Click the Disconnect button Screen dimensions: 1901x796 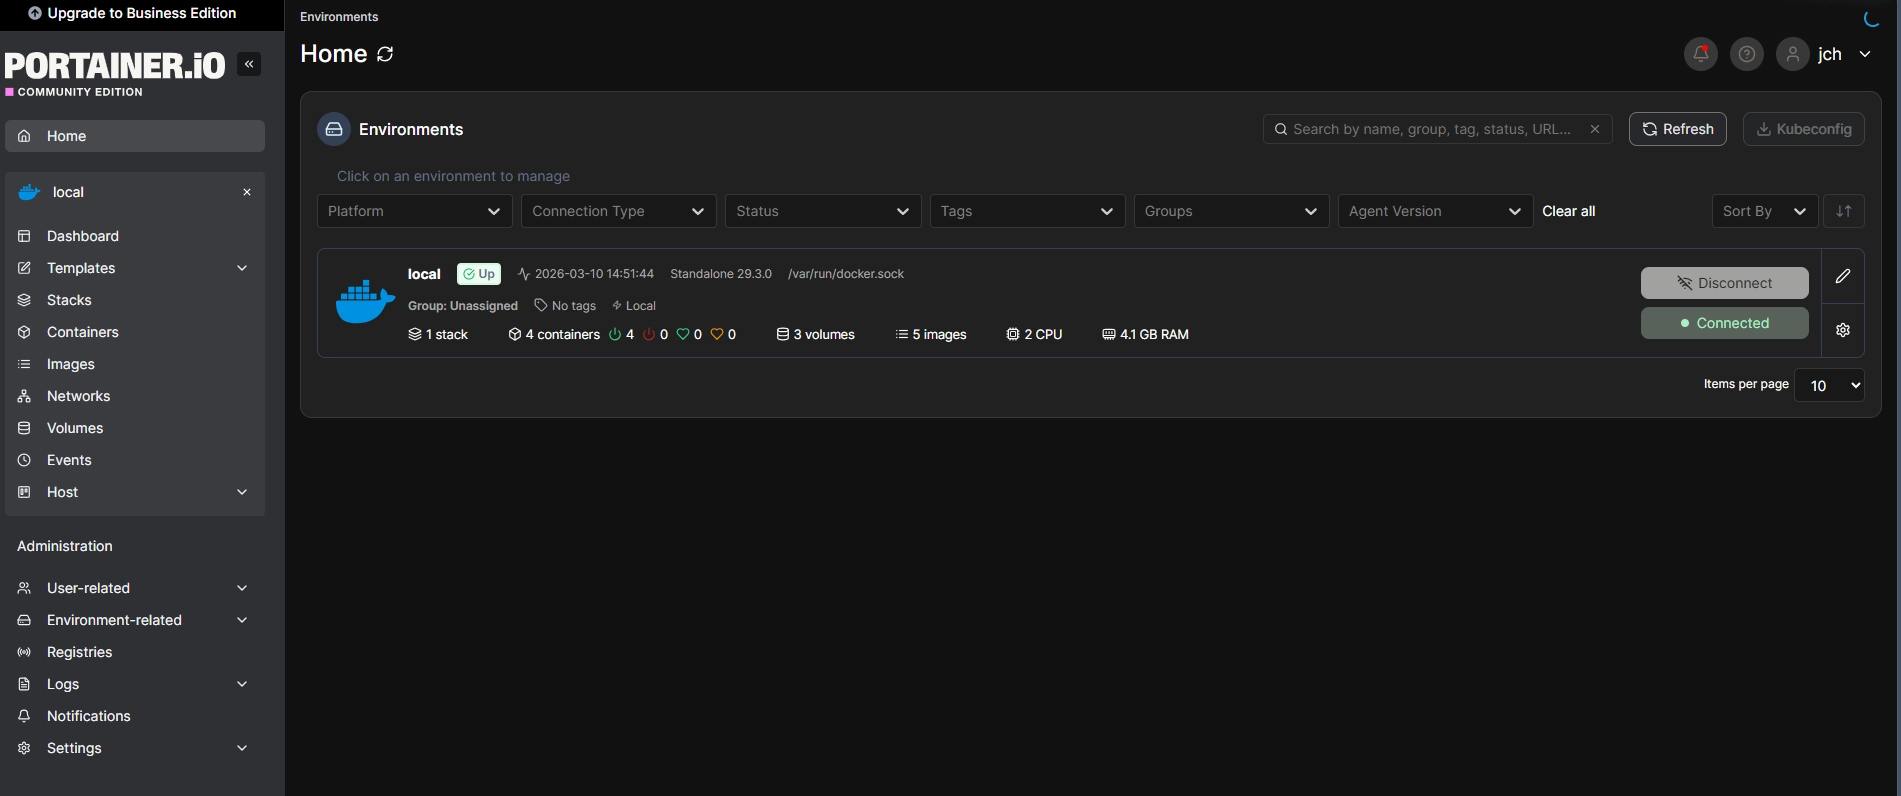pyautogui.click(x=1723, y=283)
